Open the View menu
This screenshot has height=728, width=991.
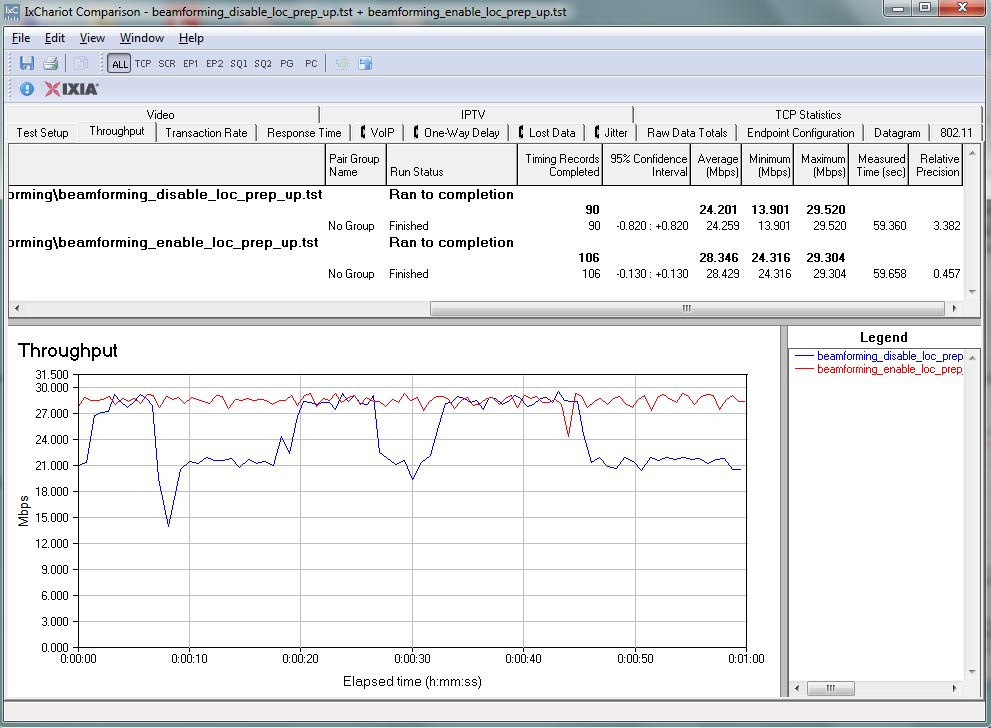[92, 38]
